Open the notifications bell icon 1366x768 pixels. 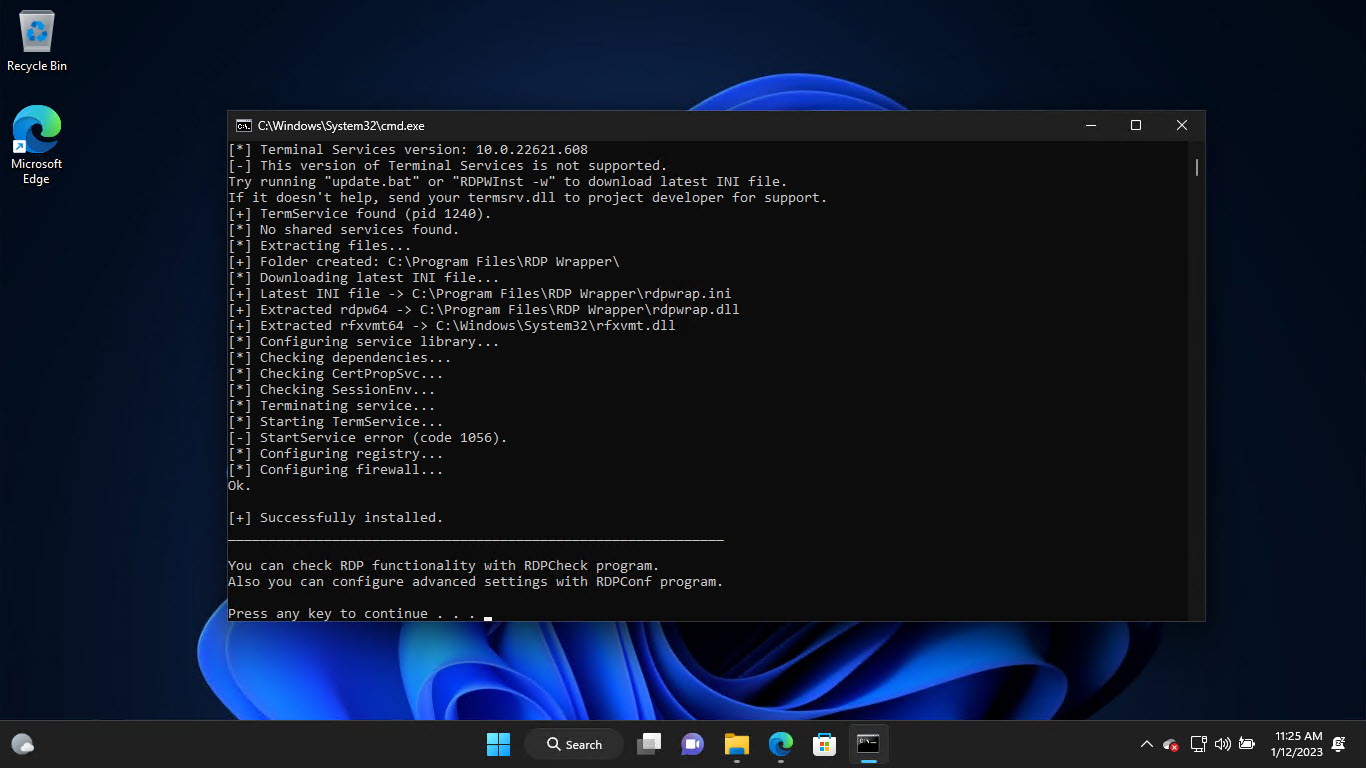coord(1338,744)
